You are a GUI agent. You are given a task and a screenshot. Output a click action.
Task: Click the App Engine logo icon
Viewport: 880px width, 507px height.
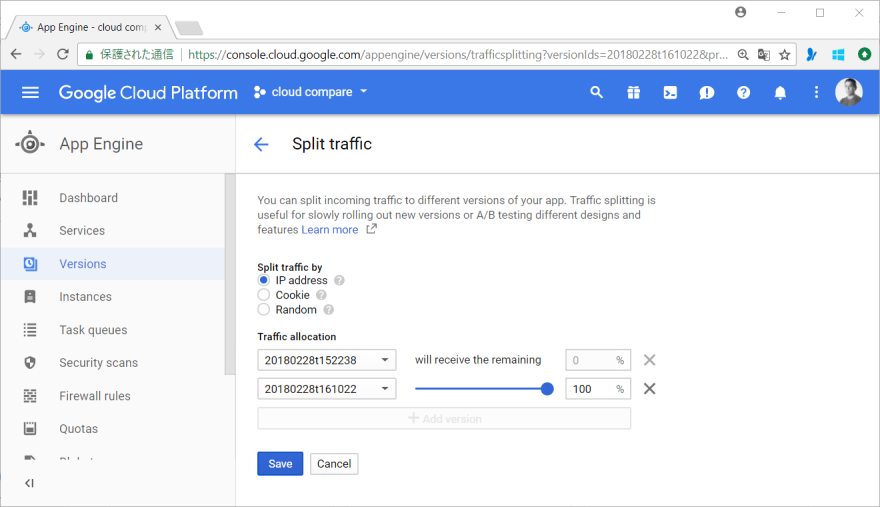[30, 144]
